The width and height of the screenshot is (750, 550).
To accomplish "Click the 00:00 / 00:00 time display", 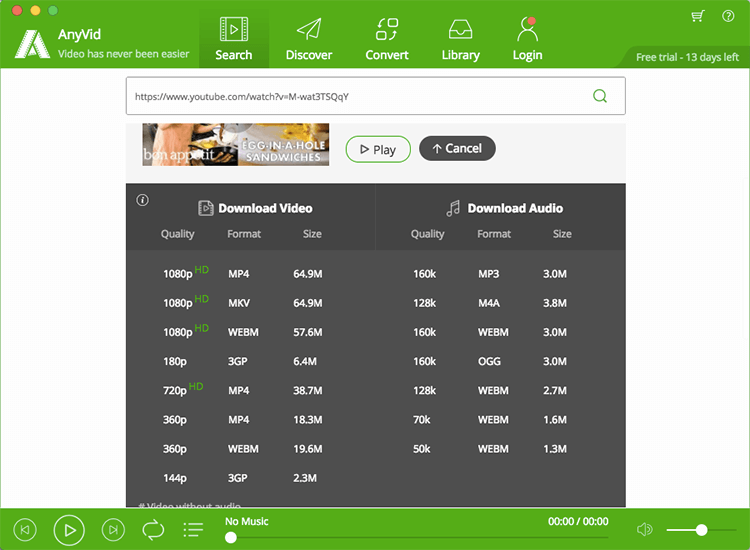I will (578, 521).
